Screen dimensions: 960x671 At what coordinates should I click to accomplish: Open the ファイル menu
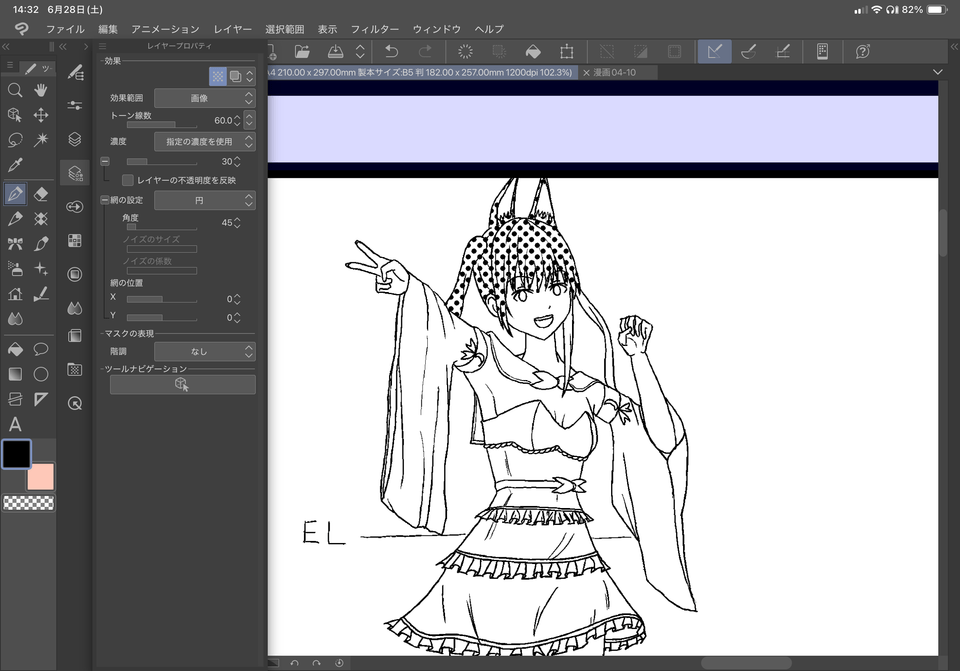[66, 29]
